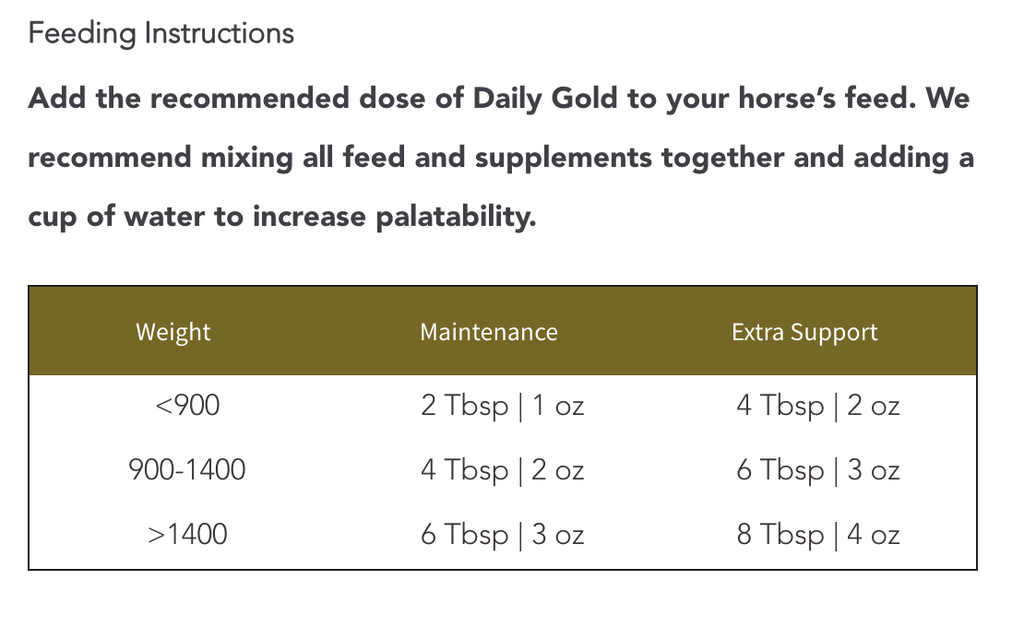Click the maintenance 6 Tbsp | 3 oz for >1400
This screenshot has width=1024, height=627.
(502, 535)
